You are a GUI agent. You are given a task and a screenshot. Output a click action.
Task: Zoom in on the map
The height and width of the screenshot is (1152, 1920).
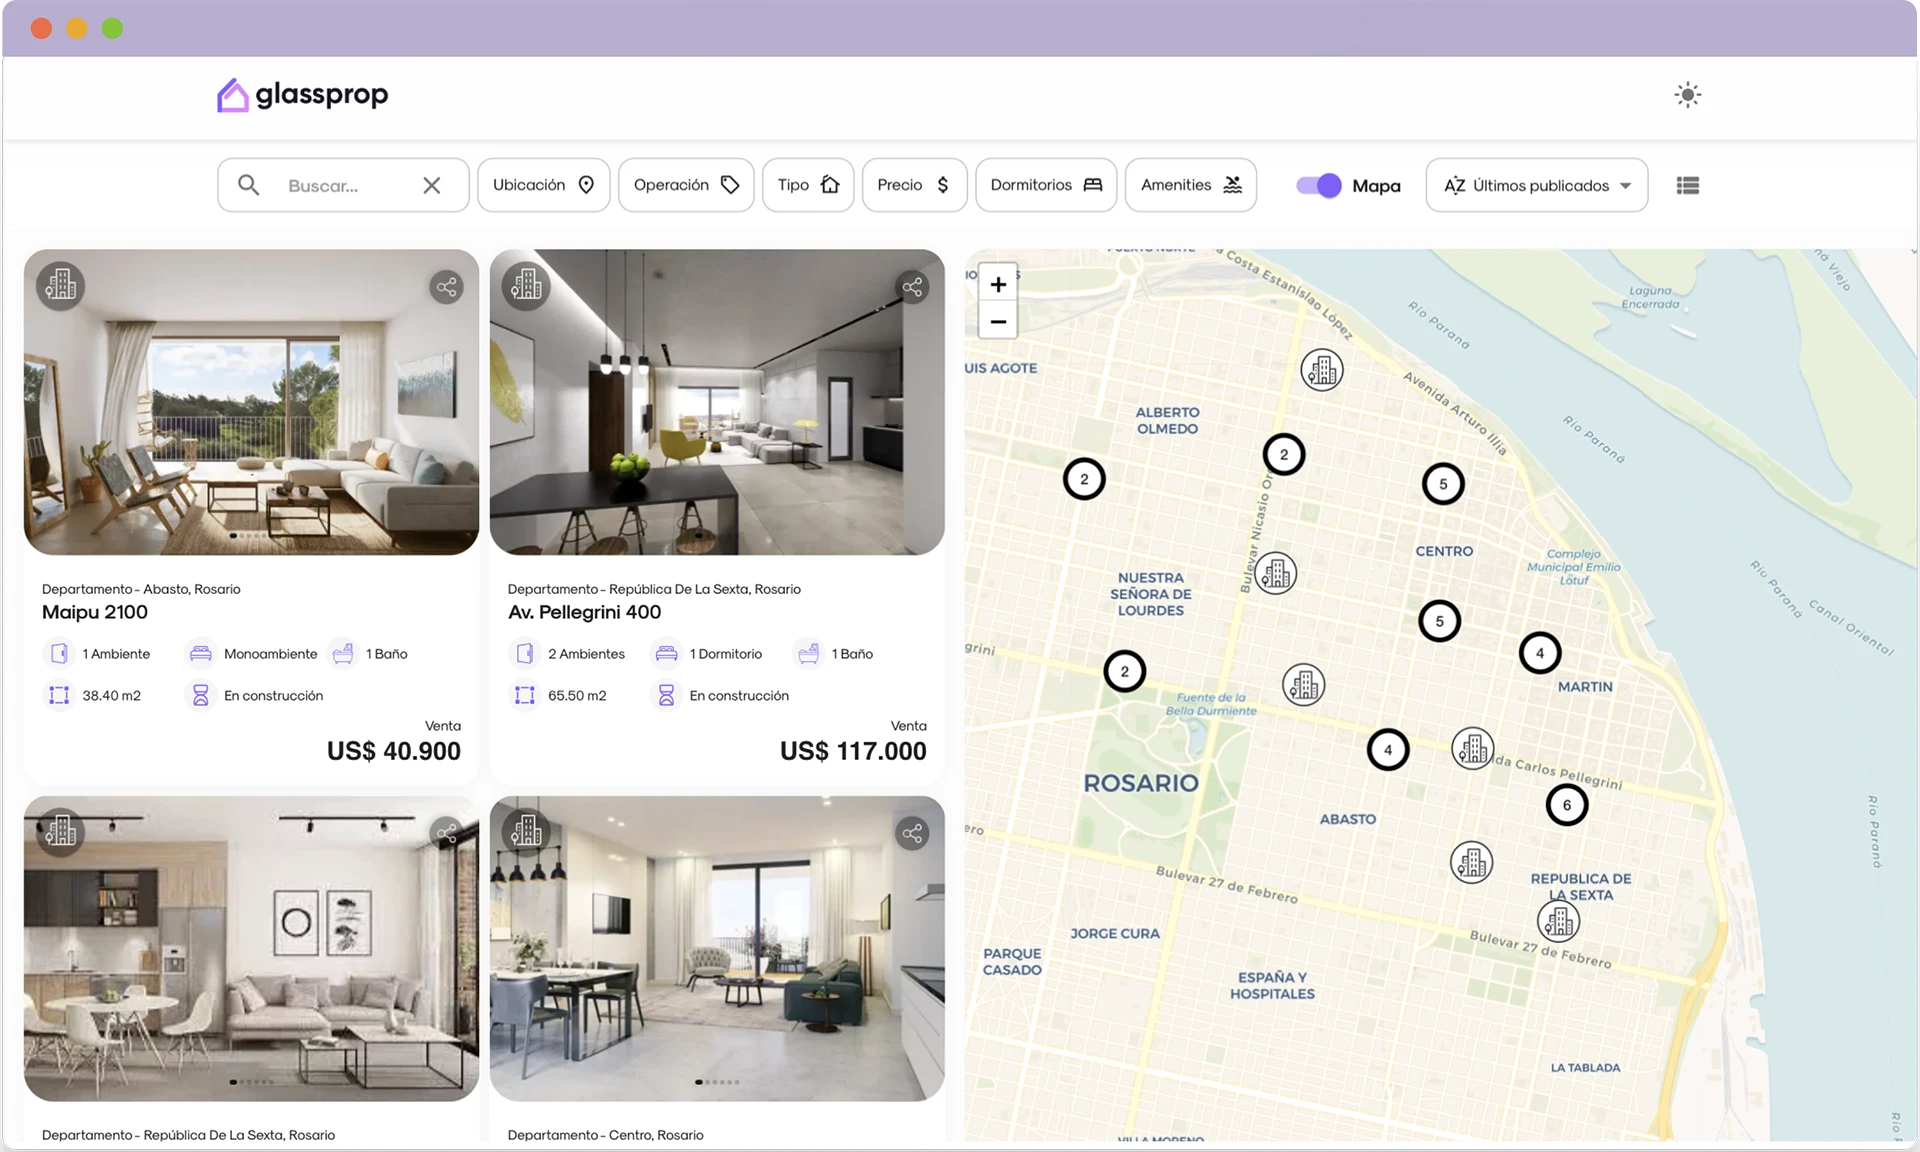(997, 284)
